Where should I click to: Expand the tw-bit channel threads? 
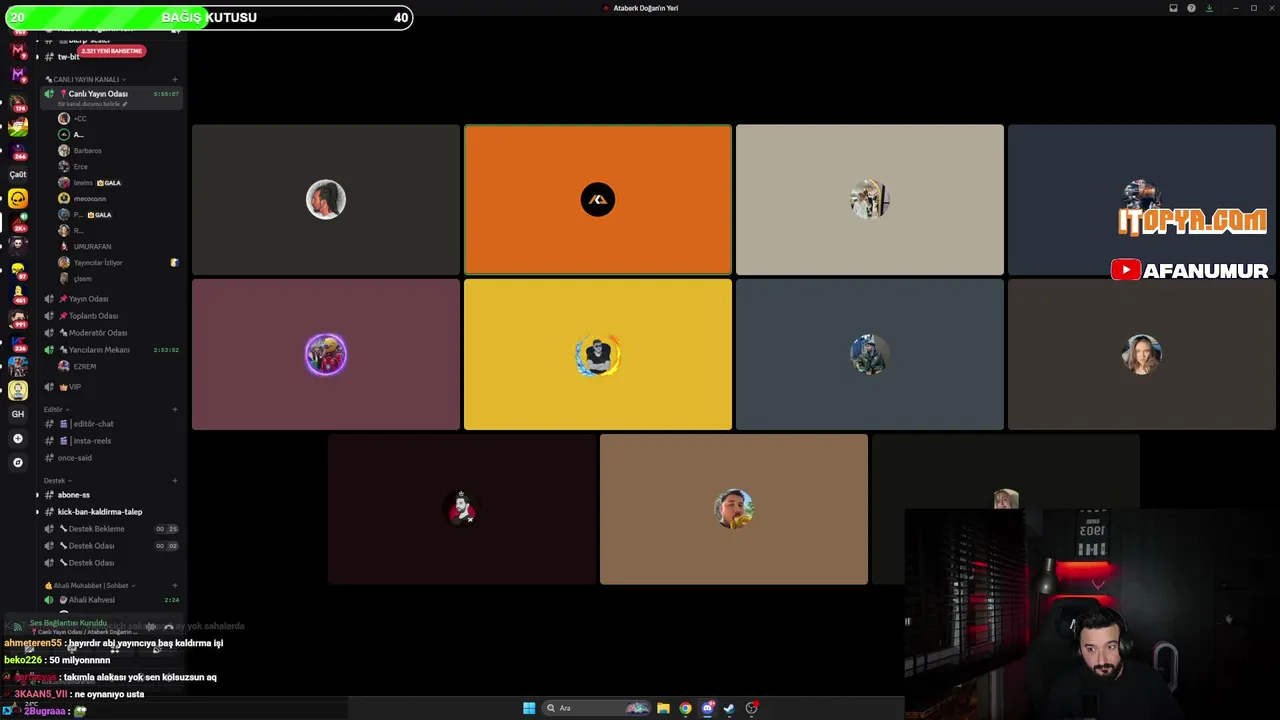37,57
